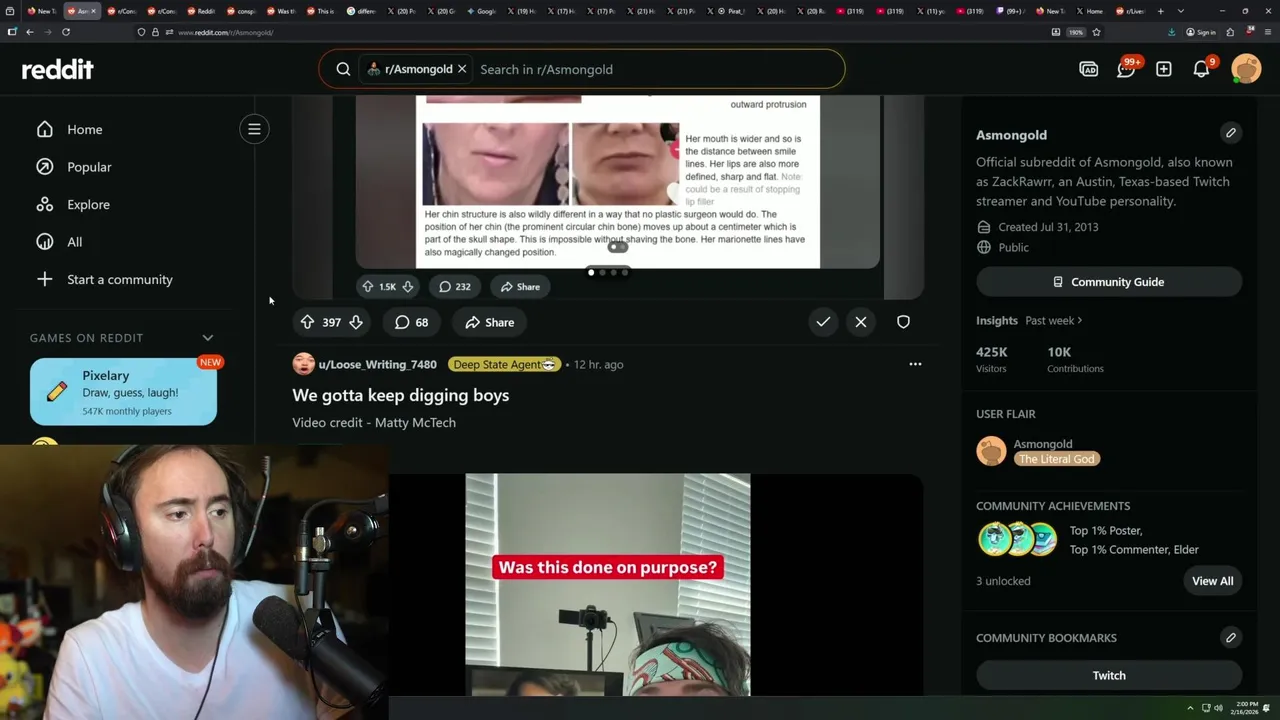Show hidden system tray icons

click(1190, 708)
